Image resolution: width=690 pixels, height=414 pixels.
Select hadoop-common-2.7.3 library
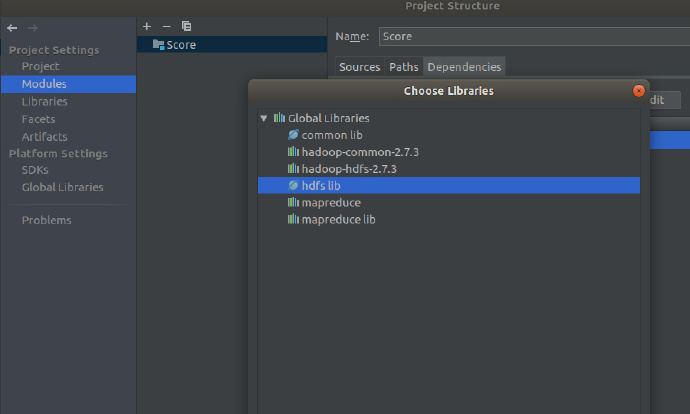pos(359,152)
